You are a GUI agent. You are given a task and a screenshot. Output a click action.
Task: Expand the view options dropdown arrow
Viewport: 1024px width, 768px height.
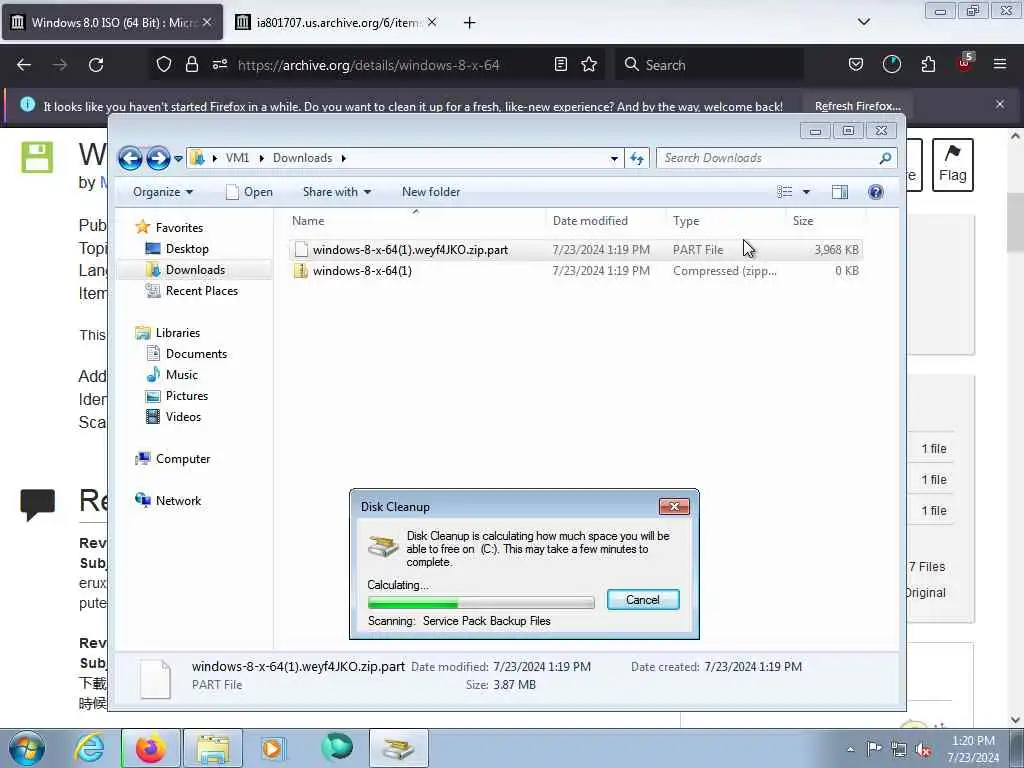(807, 192)
